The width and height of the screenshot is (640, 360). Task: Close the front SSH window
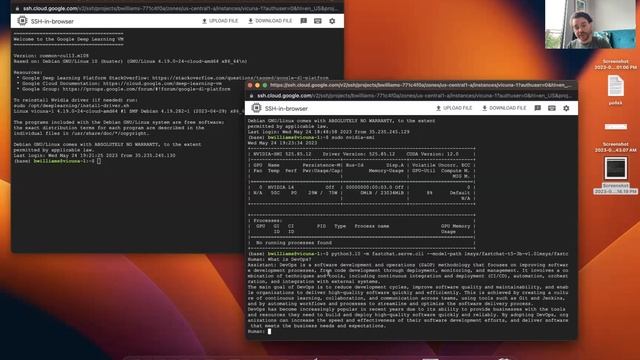[250, 85]
